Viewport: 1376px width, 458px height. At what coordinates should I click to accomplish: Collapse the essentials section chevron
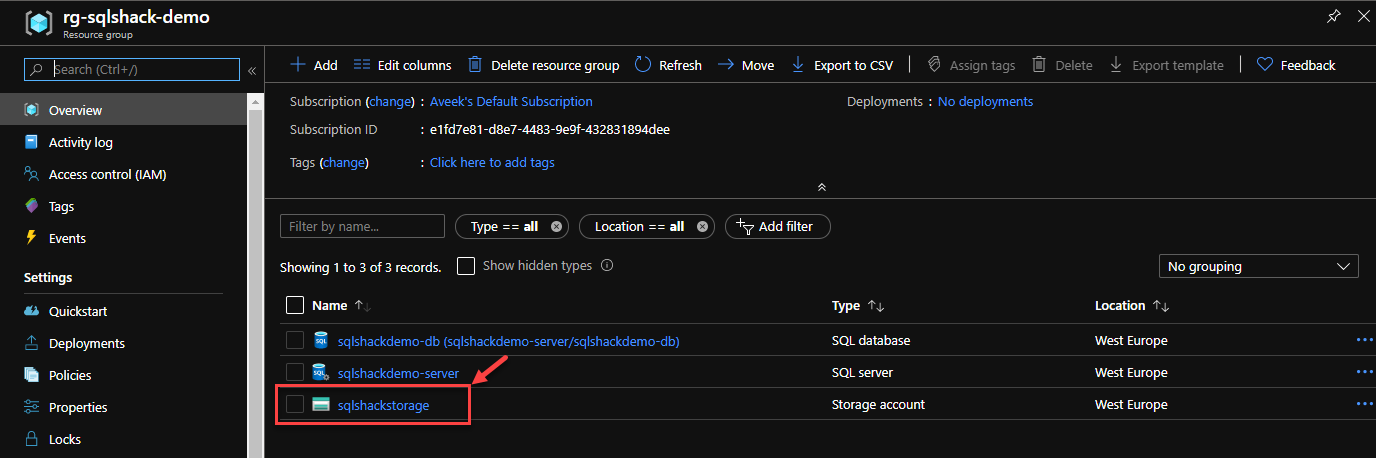point(821,187)
